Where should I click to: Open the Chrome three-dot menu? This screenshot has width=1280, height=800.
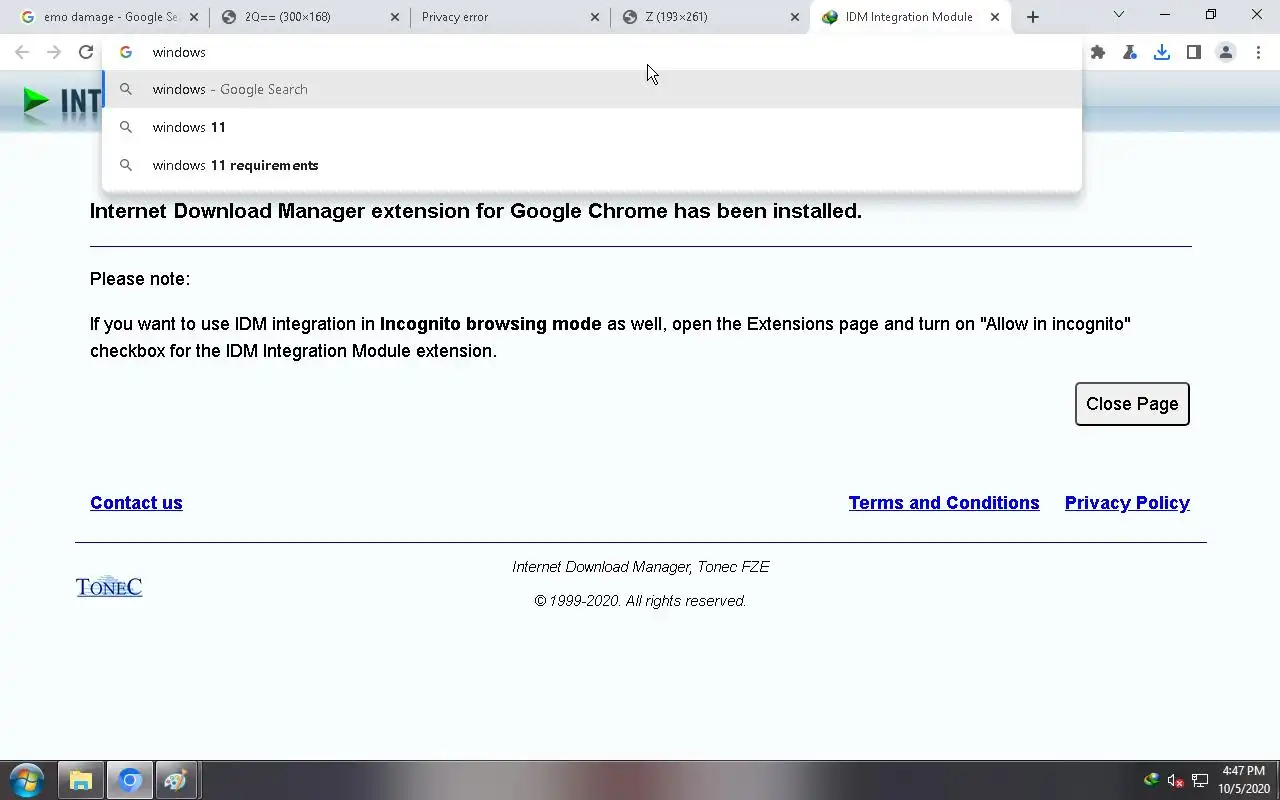(x=1258, y=52)
